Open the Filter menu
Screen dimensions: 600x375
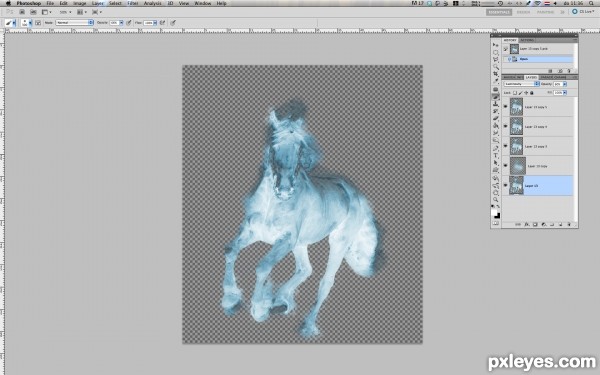point(133,3)
